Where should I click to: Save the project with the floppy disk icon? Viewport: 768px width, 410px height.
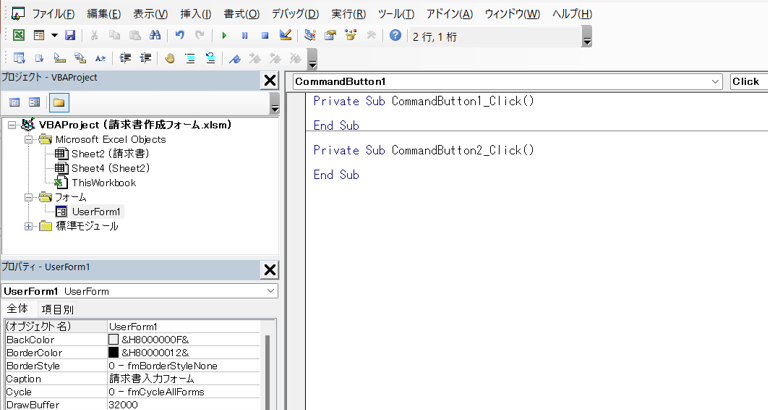pyautogui.click(x=70, y=35)
